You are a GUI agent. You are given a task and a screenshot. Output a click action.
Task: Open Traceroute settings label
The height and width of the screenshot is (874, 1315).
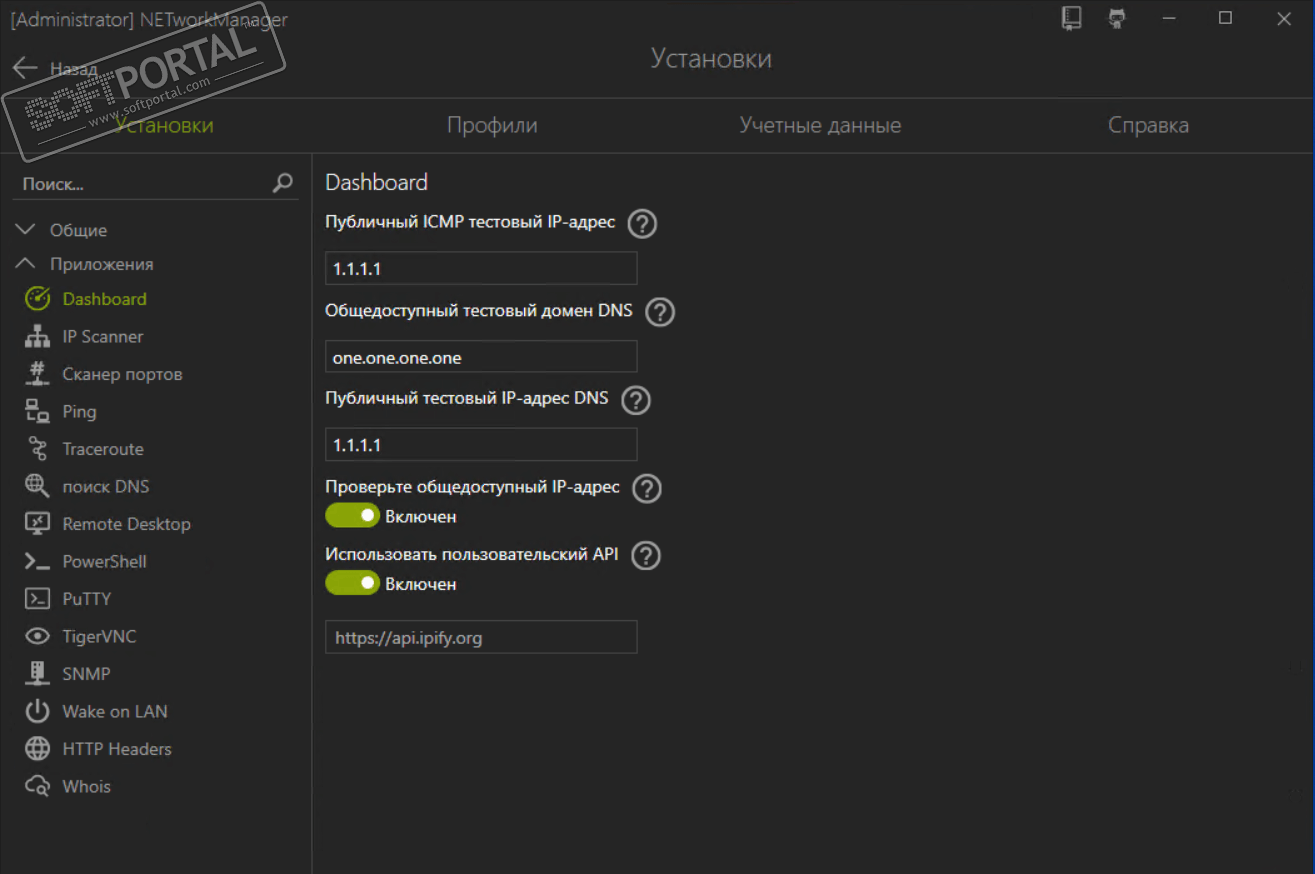(103, 449)
